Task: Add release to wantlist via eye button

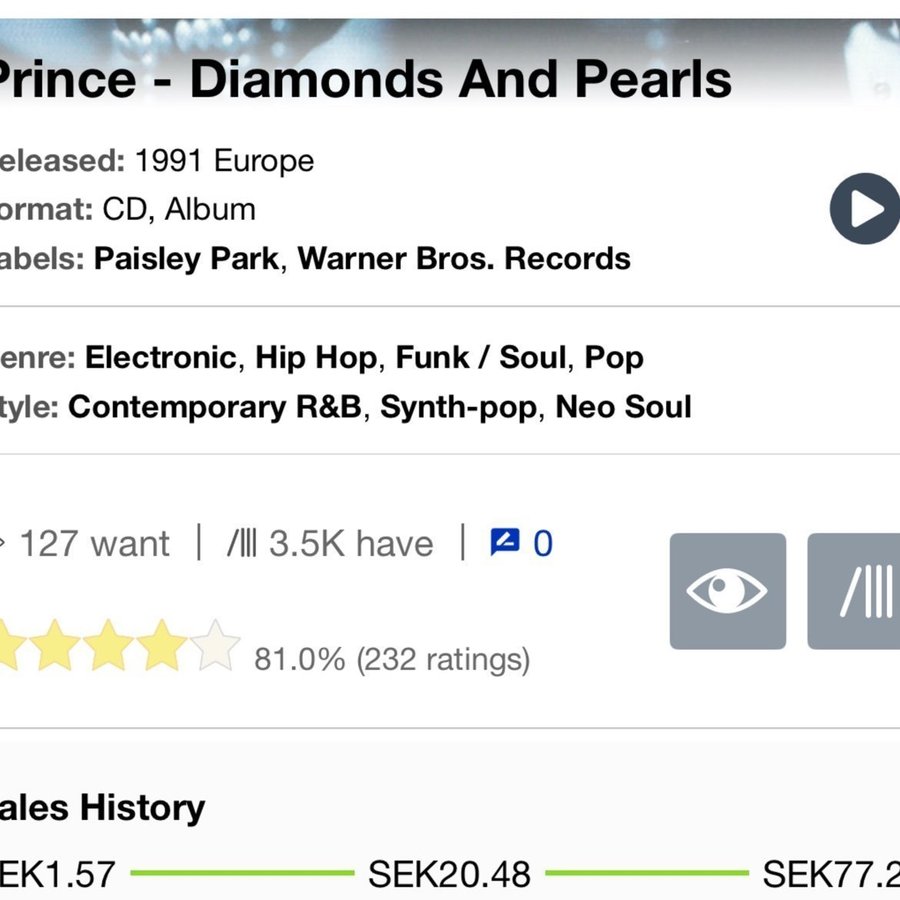Action: 727,591
